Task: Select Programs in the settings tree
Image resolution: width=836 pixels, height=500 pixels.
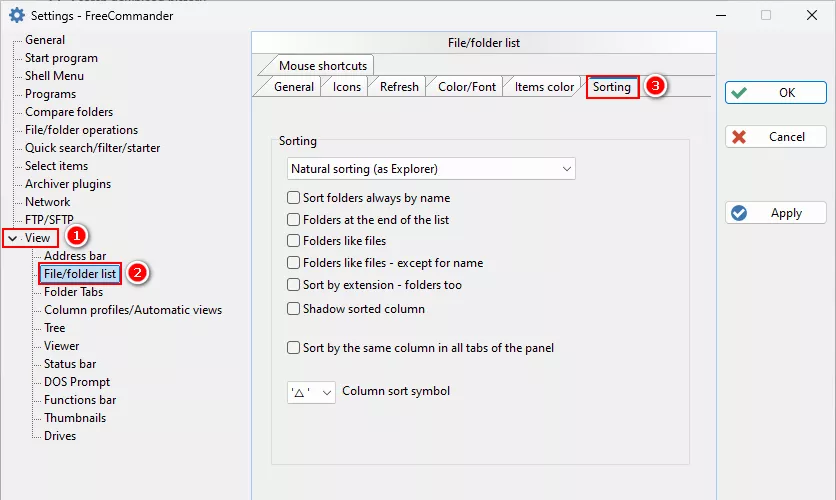Action: (x=51, y=94)
